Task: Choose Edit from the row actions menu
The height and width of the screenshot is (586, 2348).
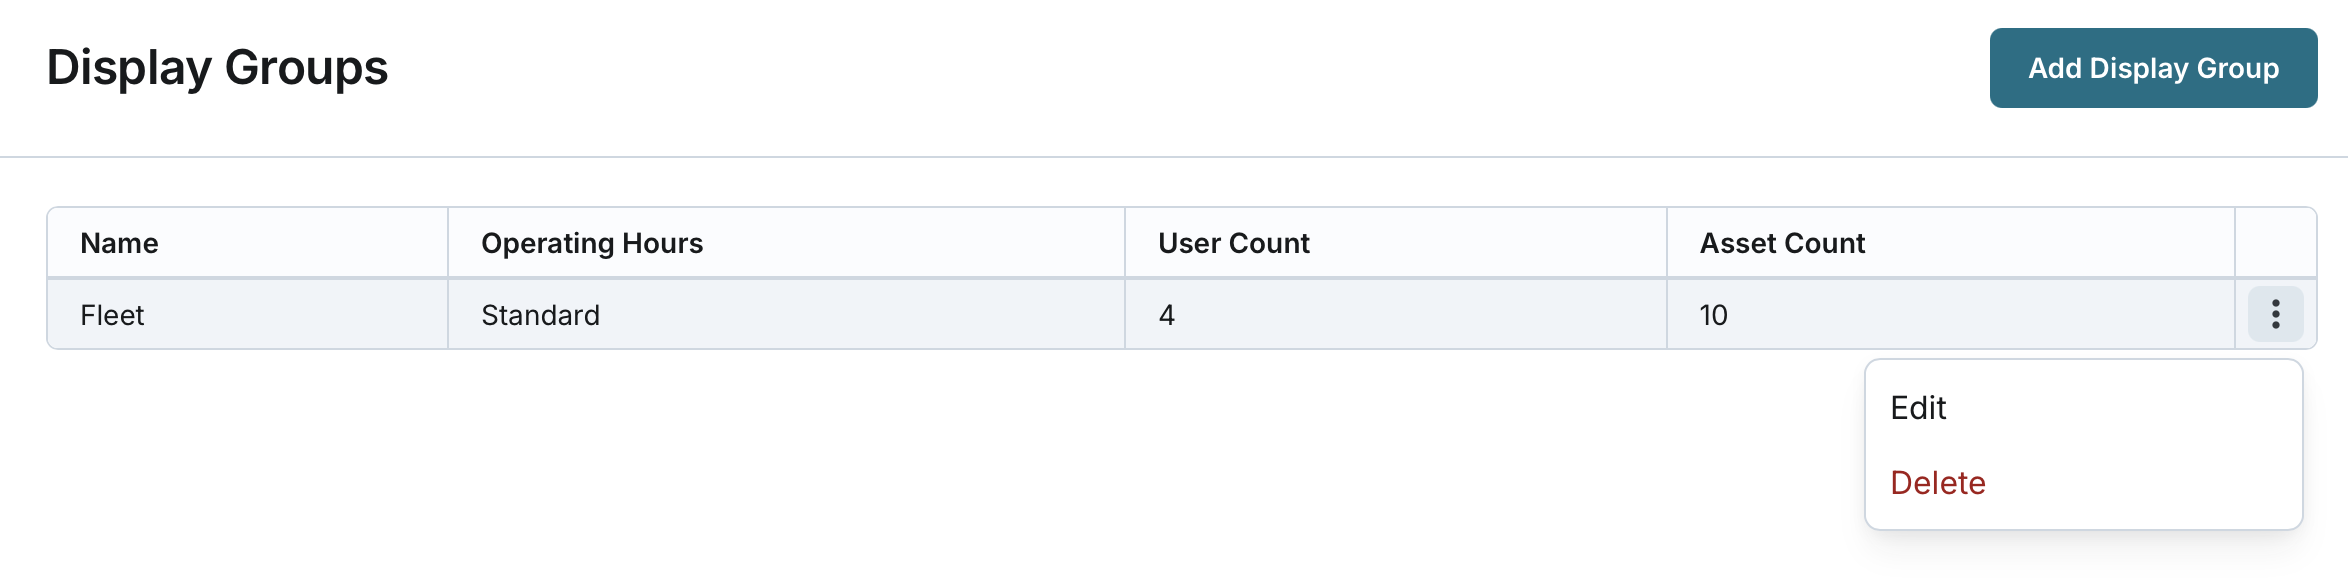Action: (x=1918, y=408)
